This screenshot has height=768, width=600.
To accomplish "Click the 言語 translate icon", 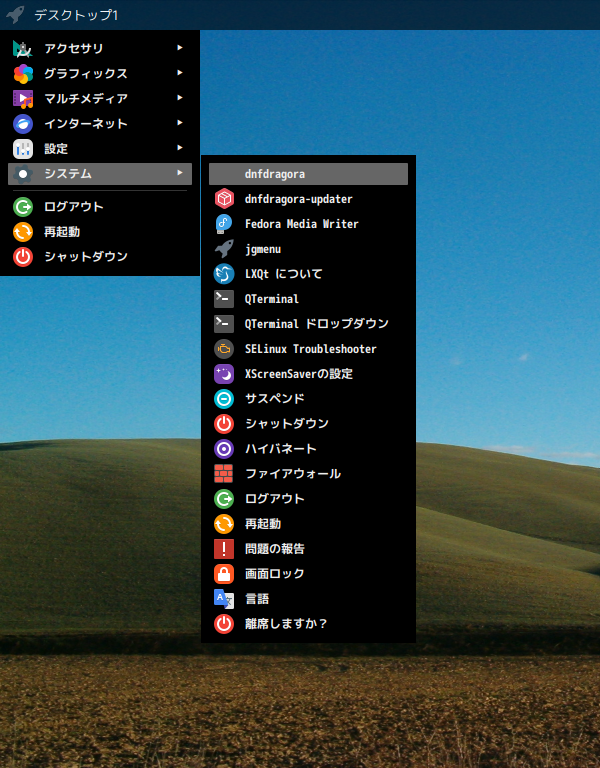I will pos(224,599).
